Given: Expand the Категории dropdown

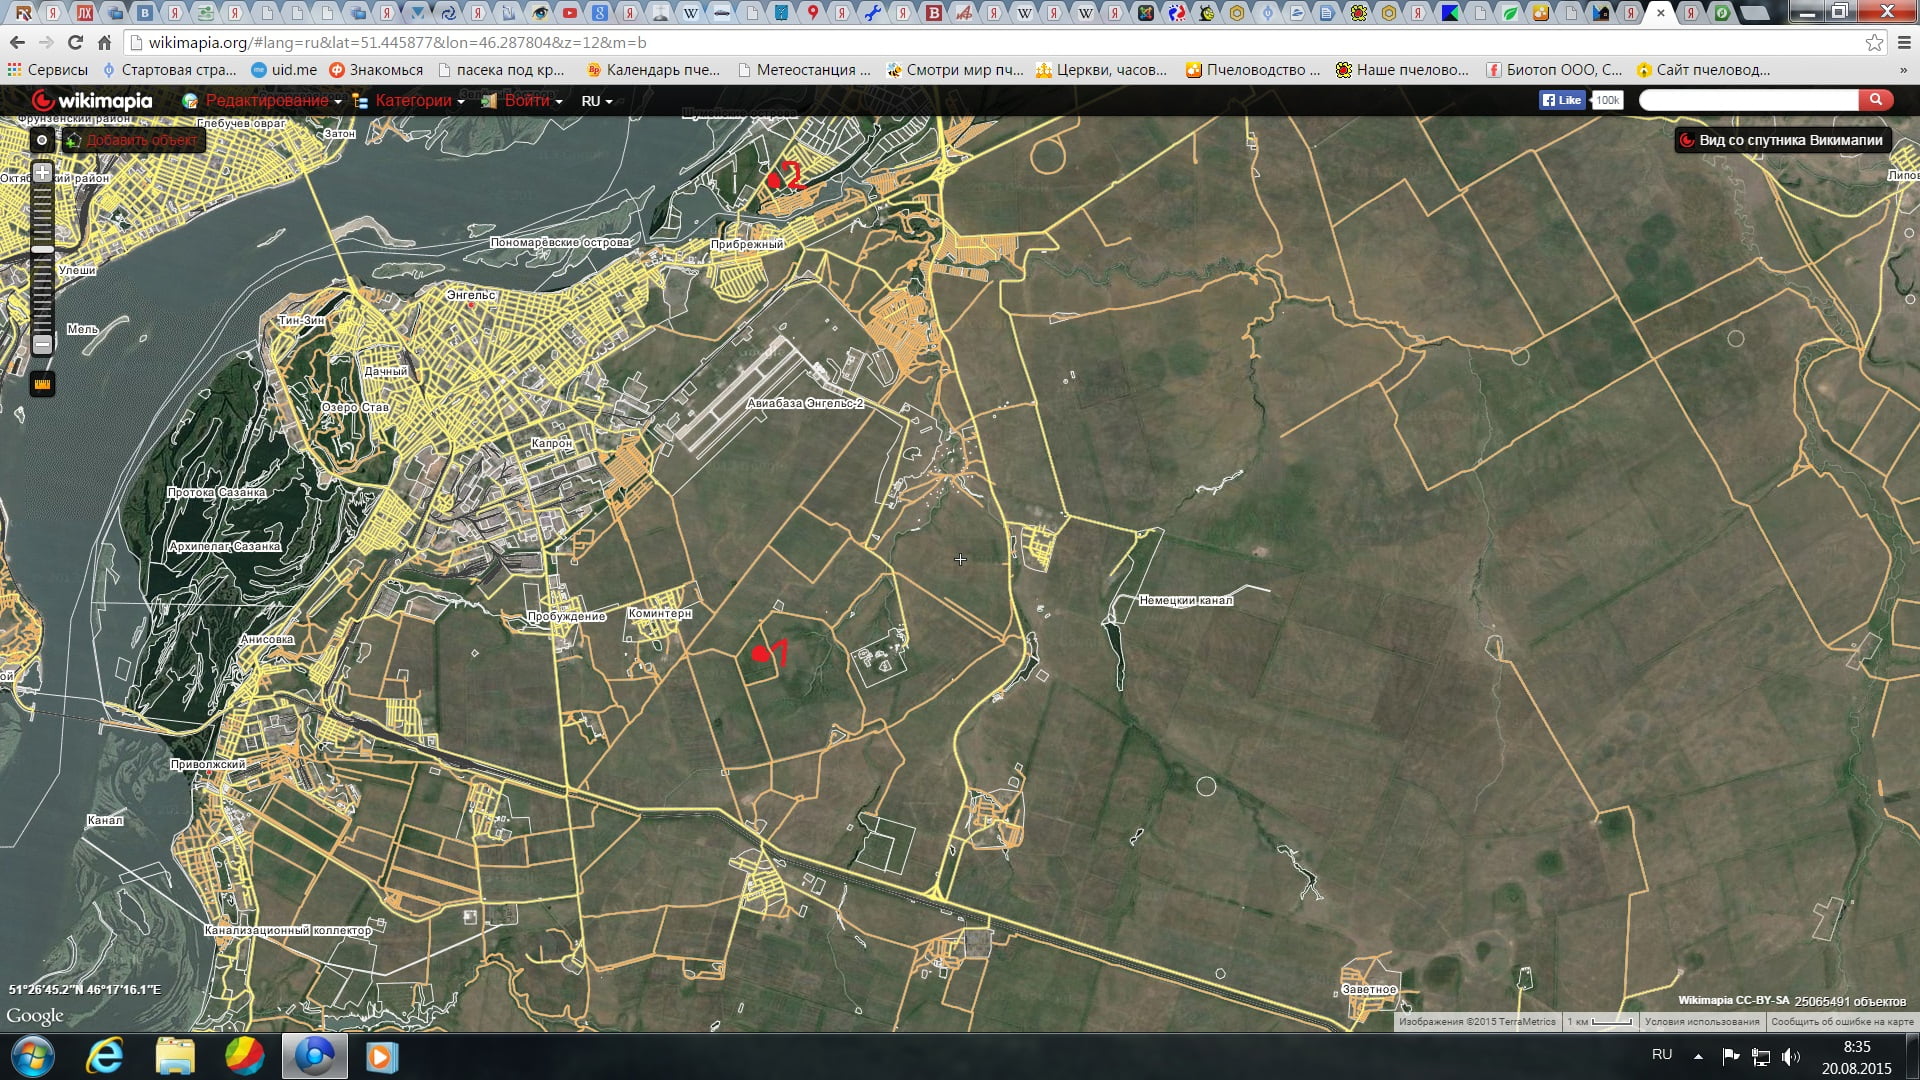Looking at the screenshot, I should coord(412,101).
